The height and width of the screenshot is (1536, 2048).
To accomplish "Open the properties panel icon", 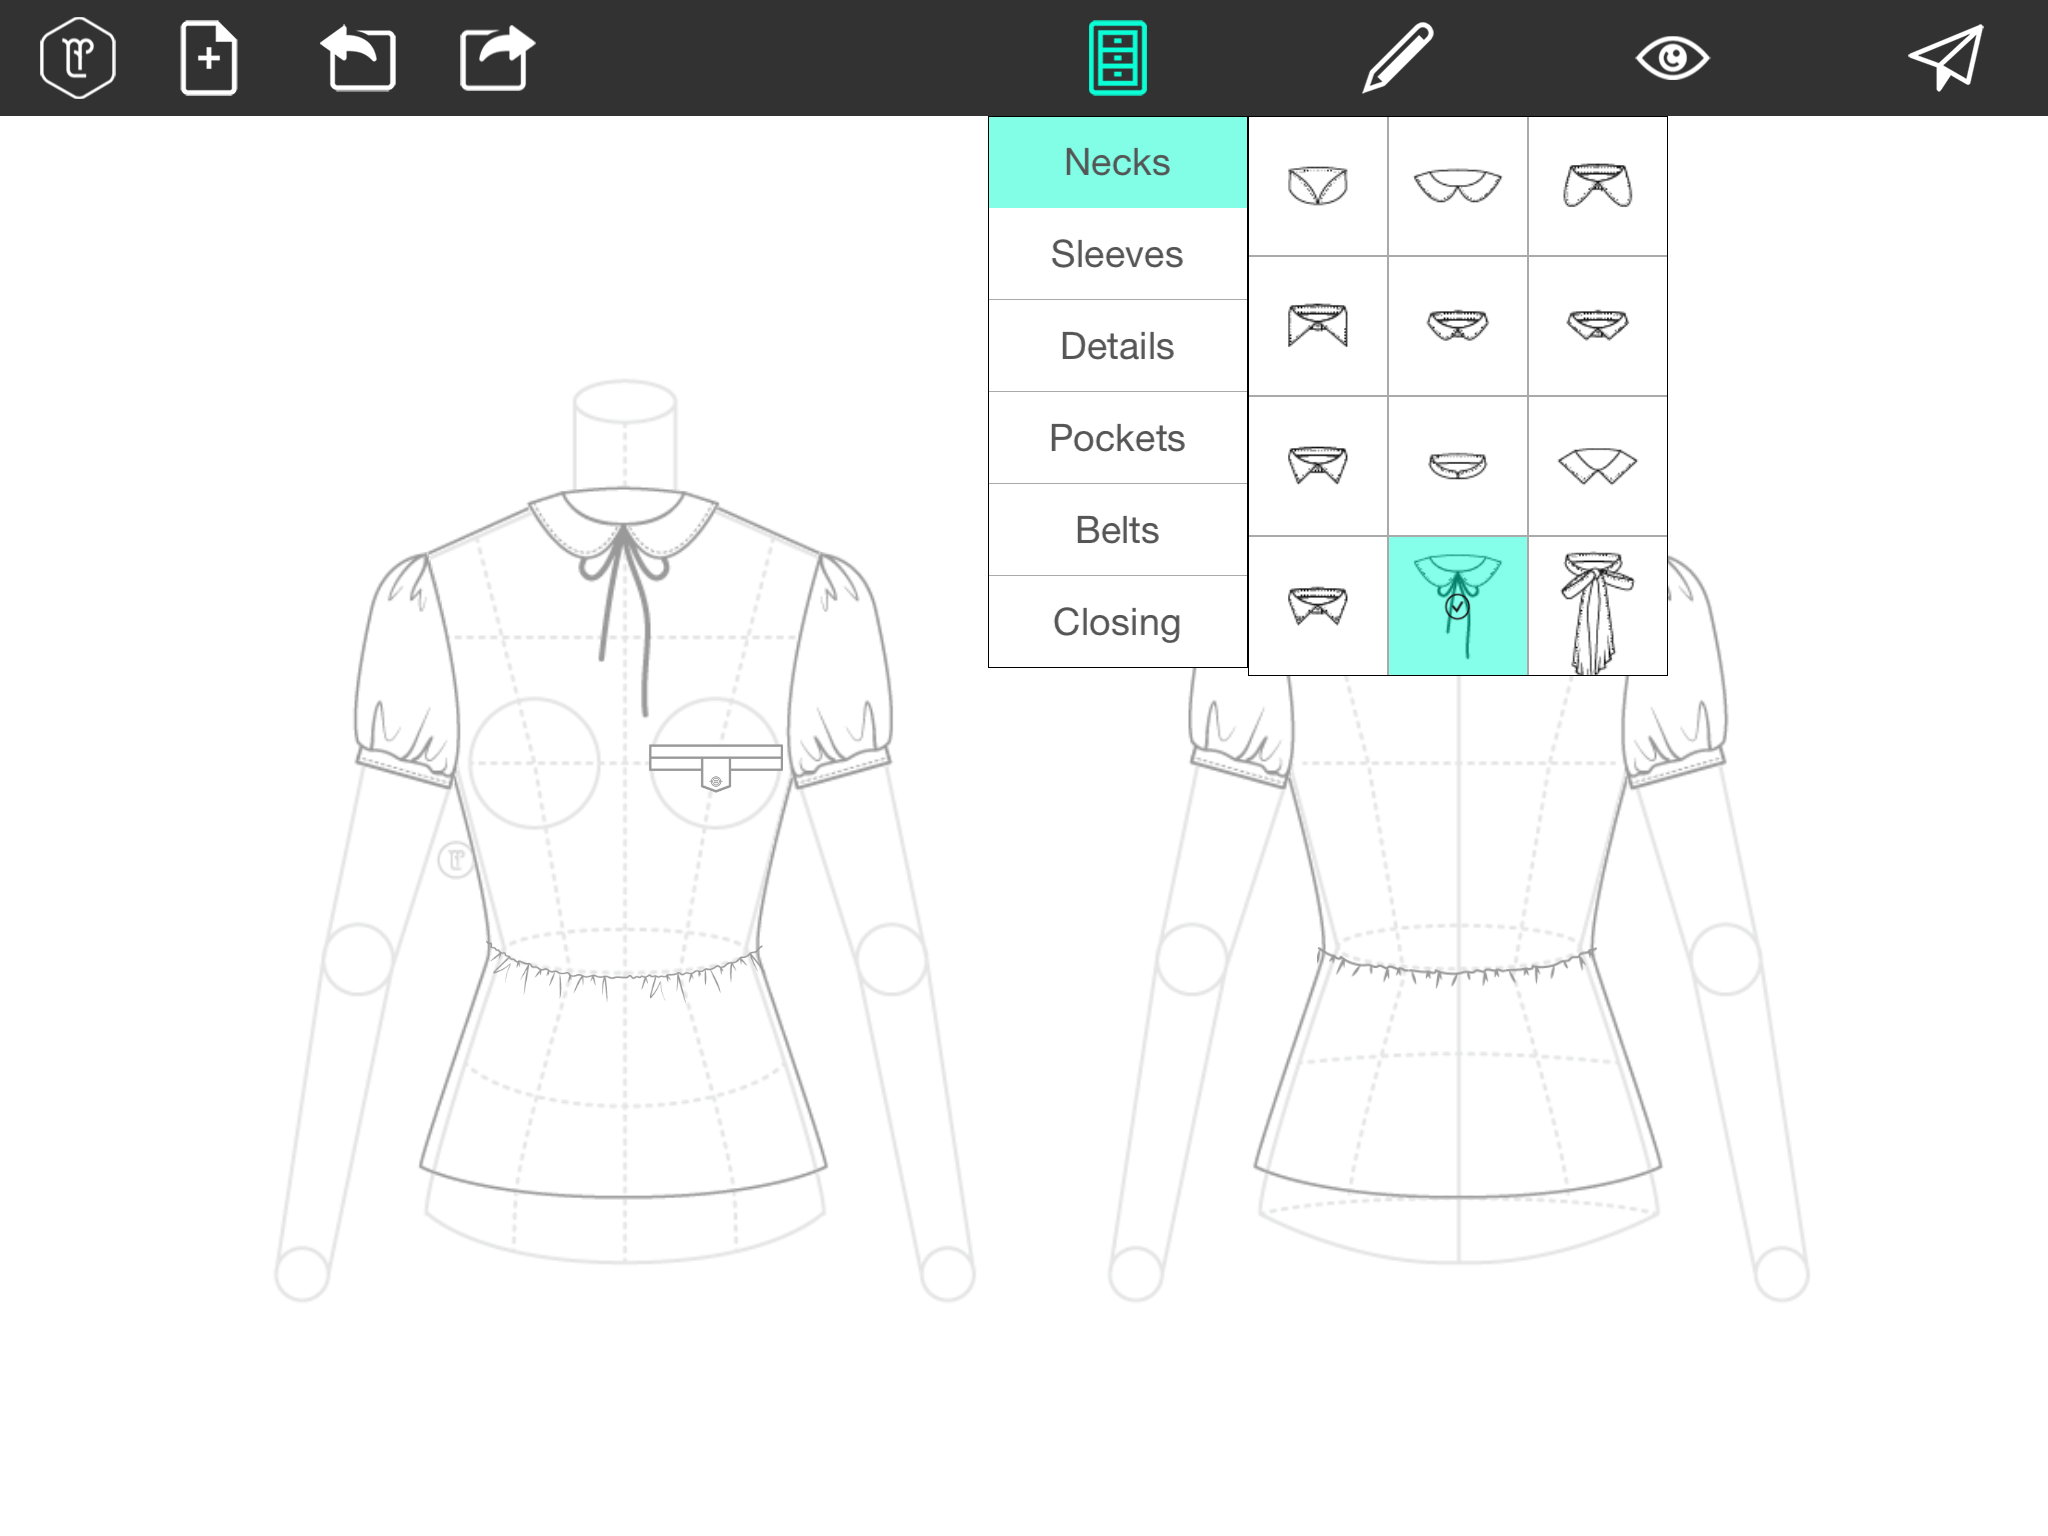I will point(1118,56).
